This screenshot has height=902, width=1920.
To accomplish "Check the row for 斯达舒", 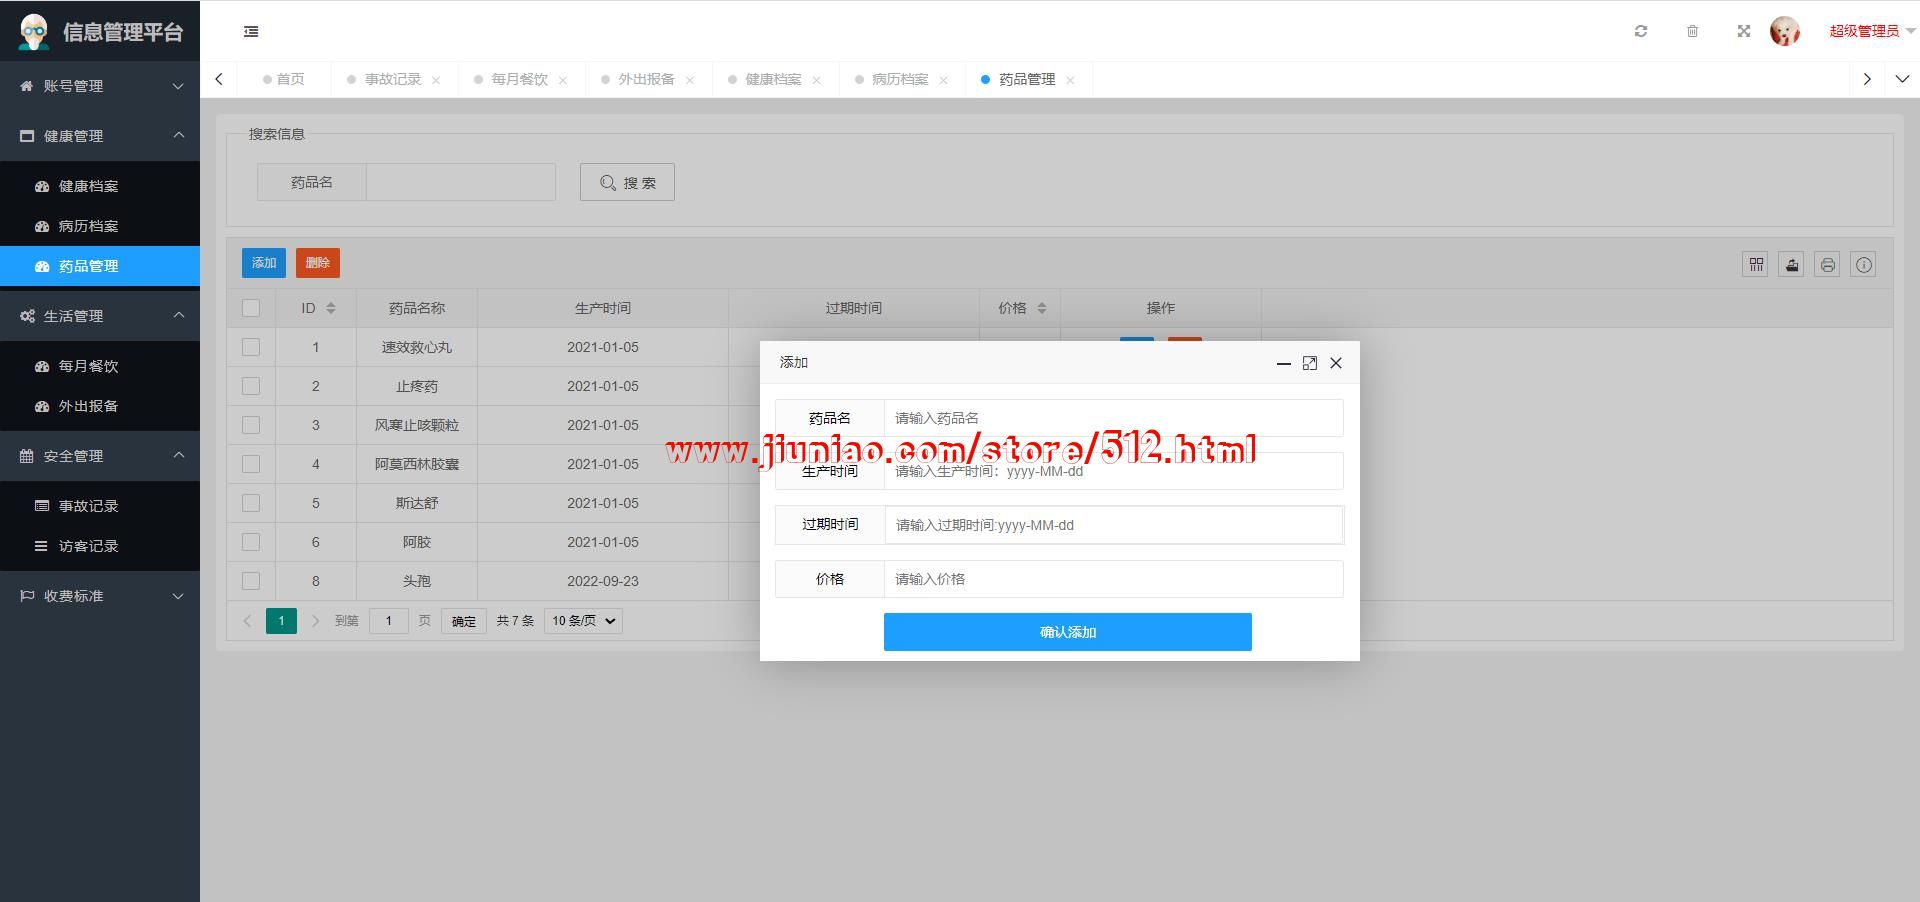I will (251, 503).
